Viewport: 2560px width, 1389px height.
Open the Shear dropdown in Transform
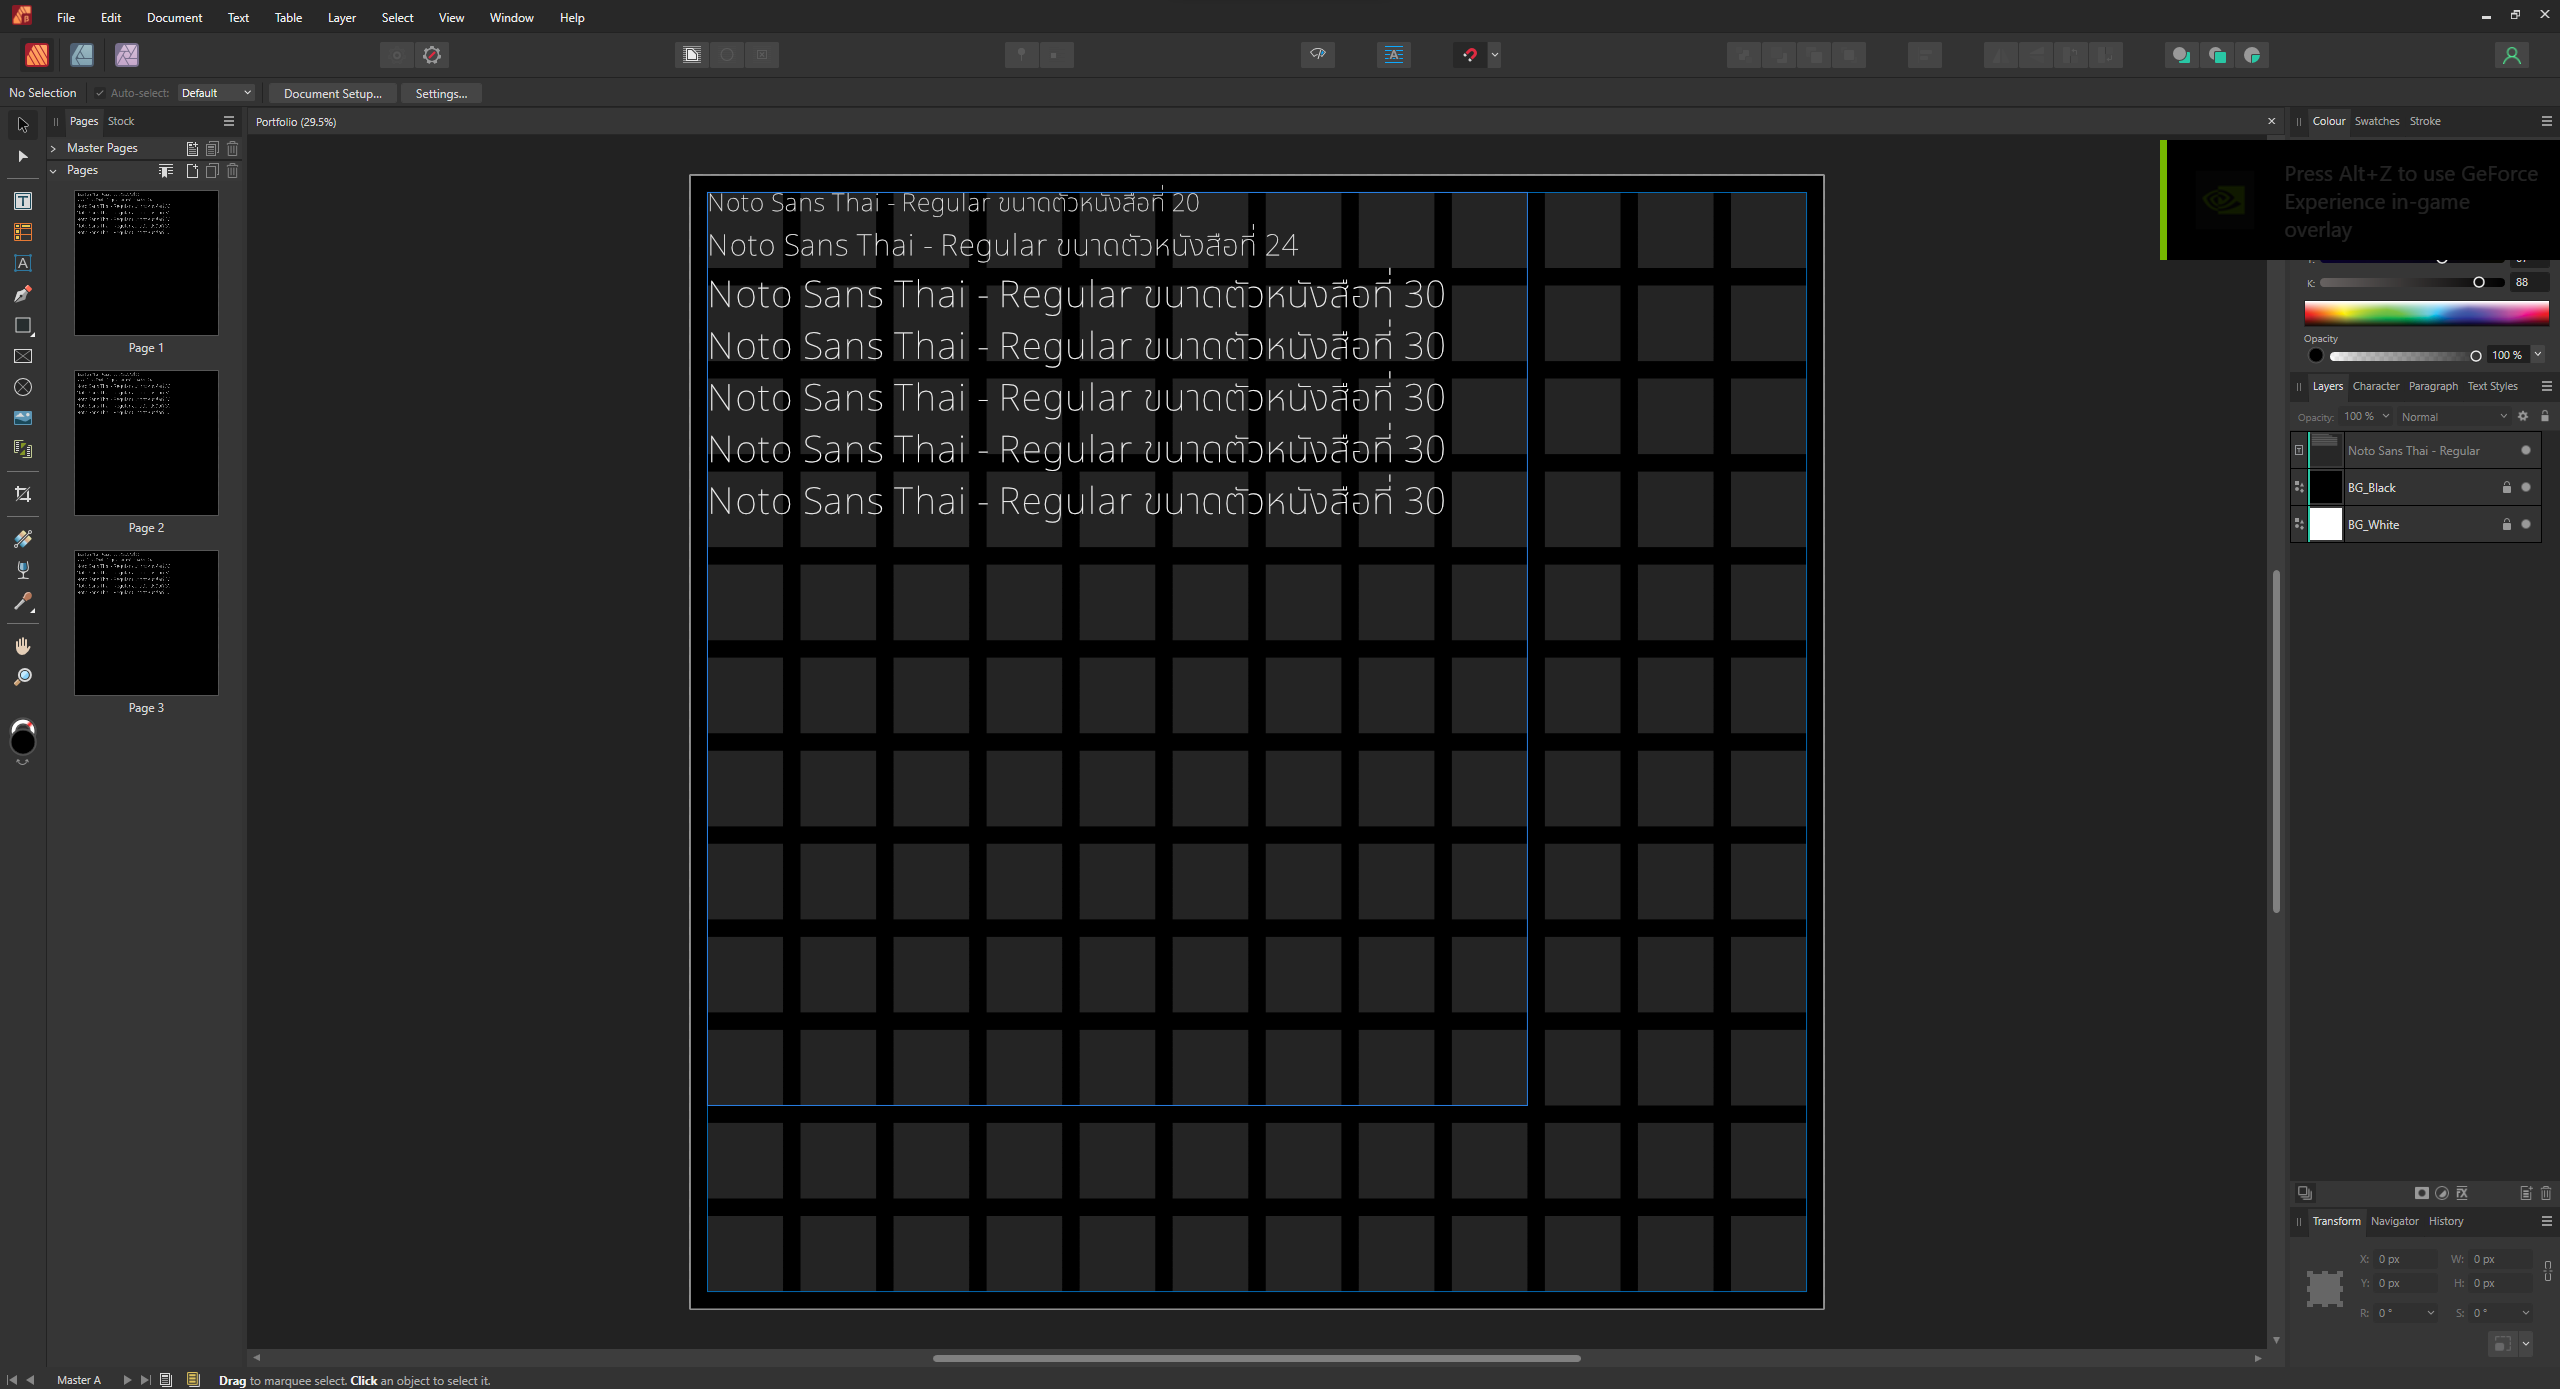(x=2526, y=1313)
